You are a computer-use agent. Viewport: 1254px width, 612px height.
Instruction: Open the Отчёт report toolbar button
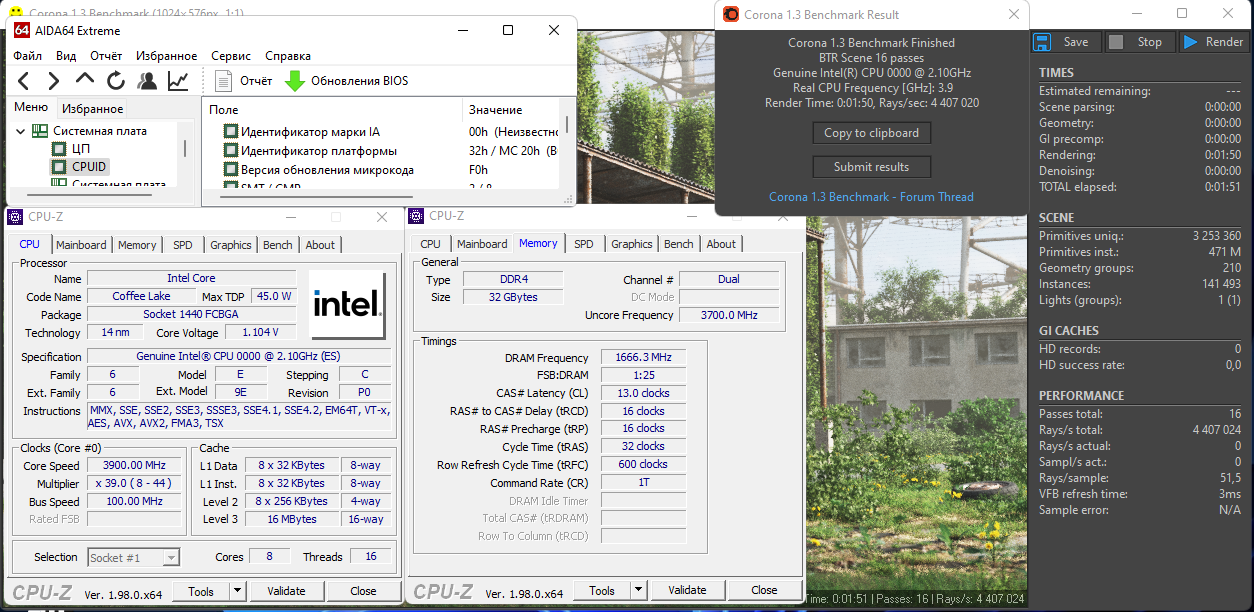(x=244, y=81)
